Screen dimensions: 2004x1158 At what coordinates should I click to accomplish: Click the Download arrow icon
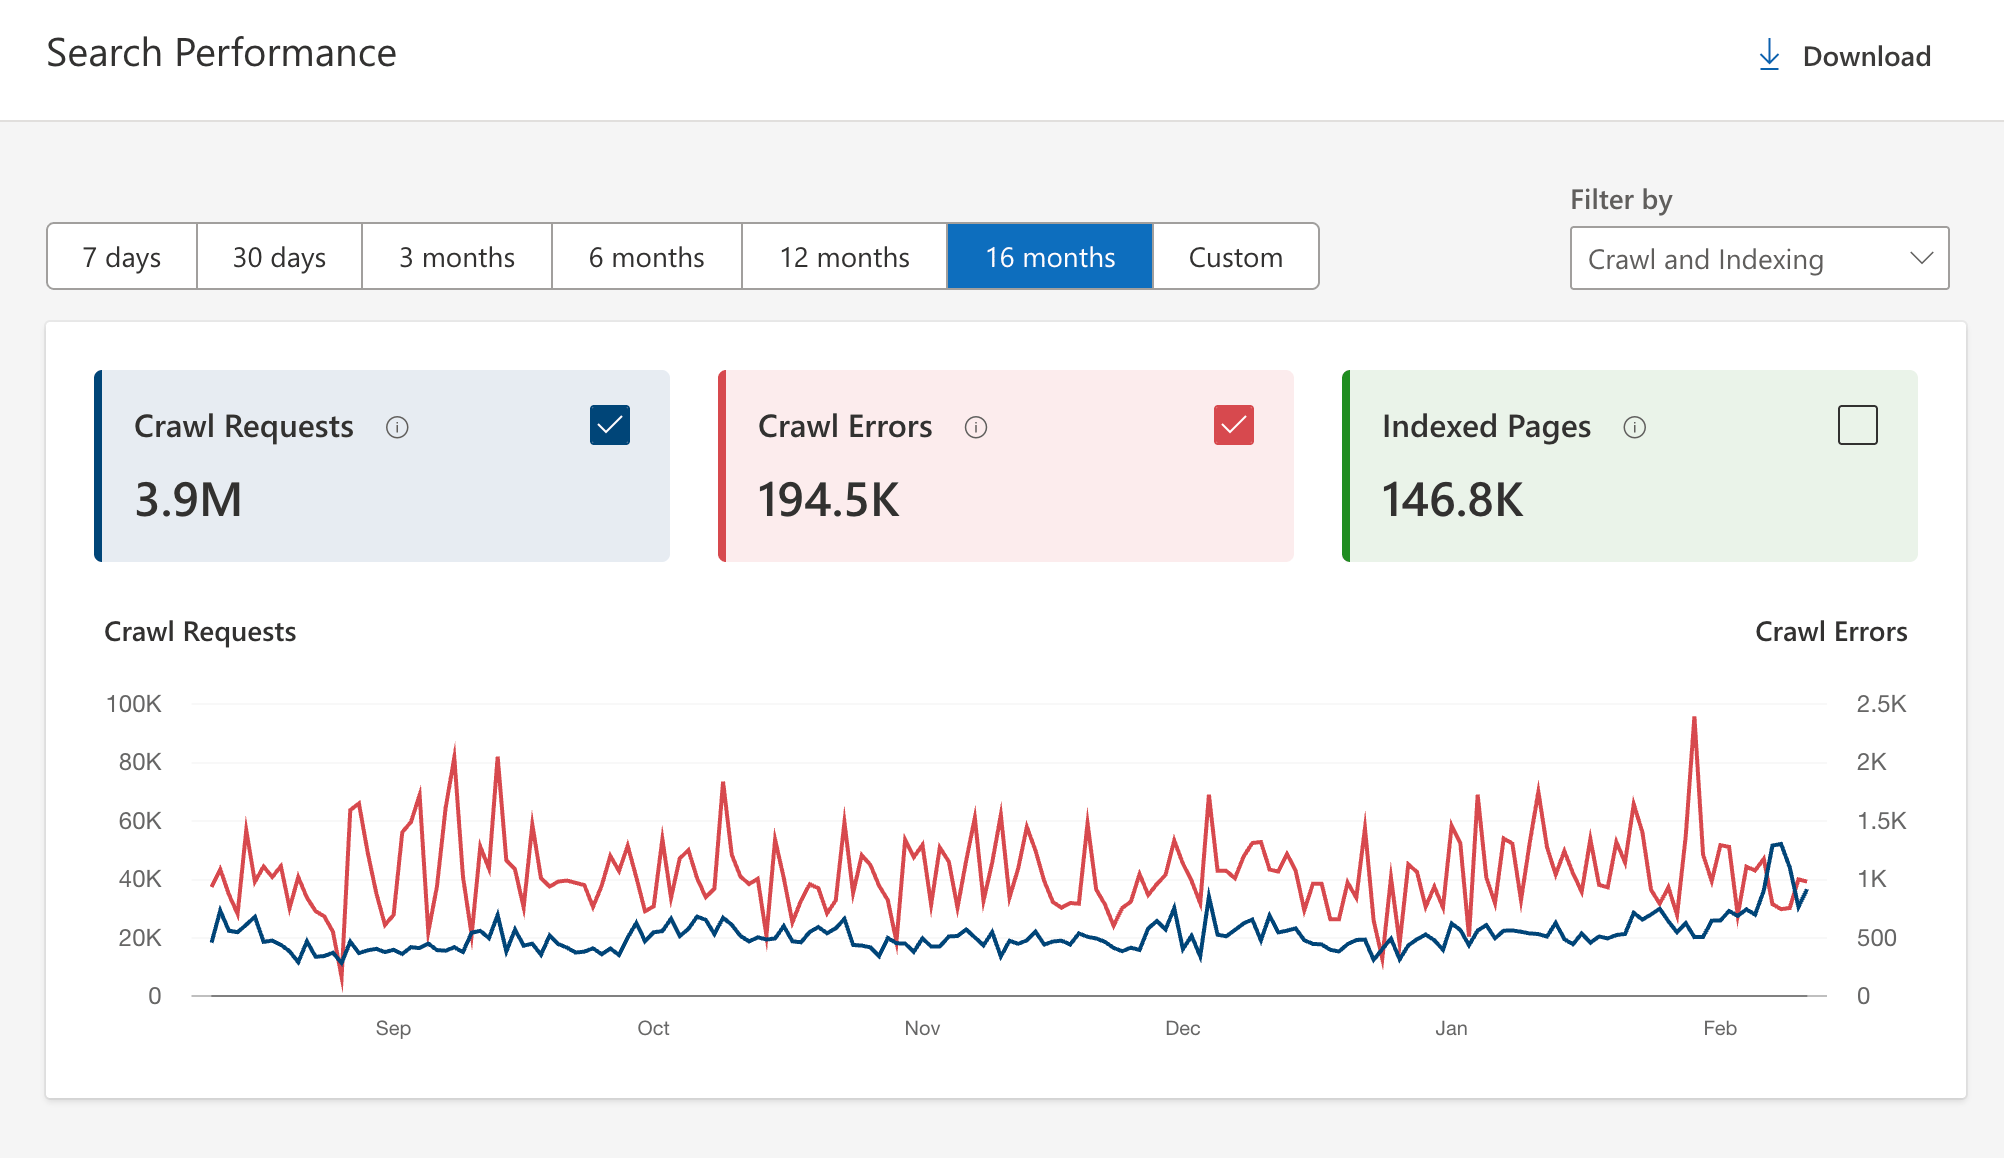pos(1769,55)
